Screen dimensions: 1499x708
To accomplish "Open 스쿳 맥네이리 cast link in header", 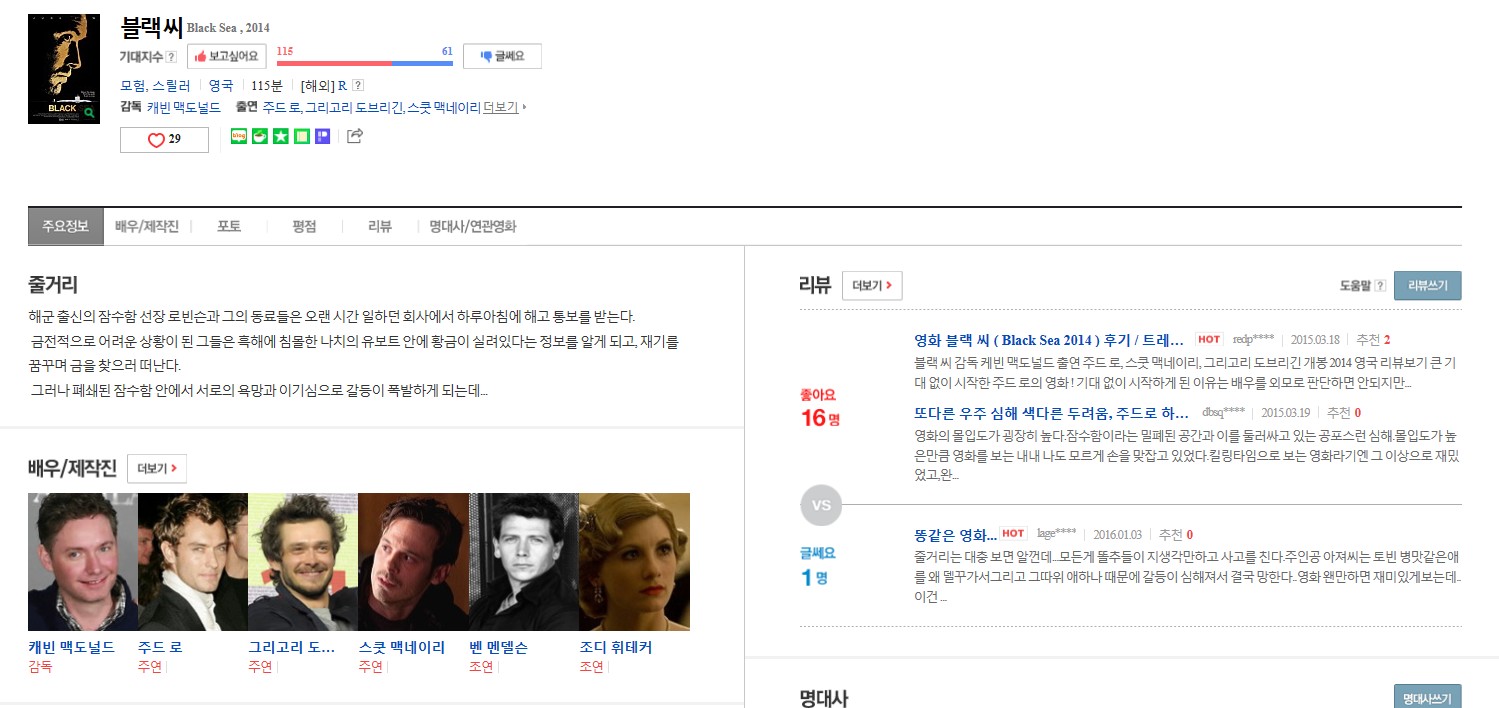I will (x=444, y=107).
